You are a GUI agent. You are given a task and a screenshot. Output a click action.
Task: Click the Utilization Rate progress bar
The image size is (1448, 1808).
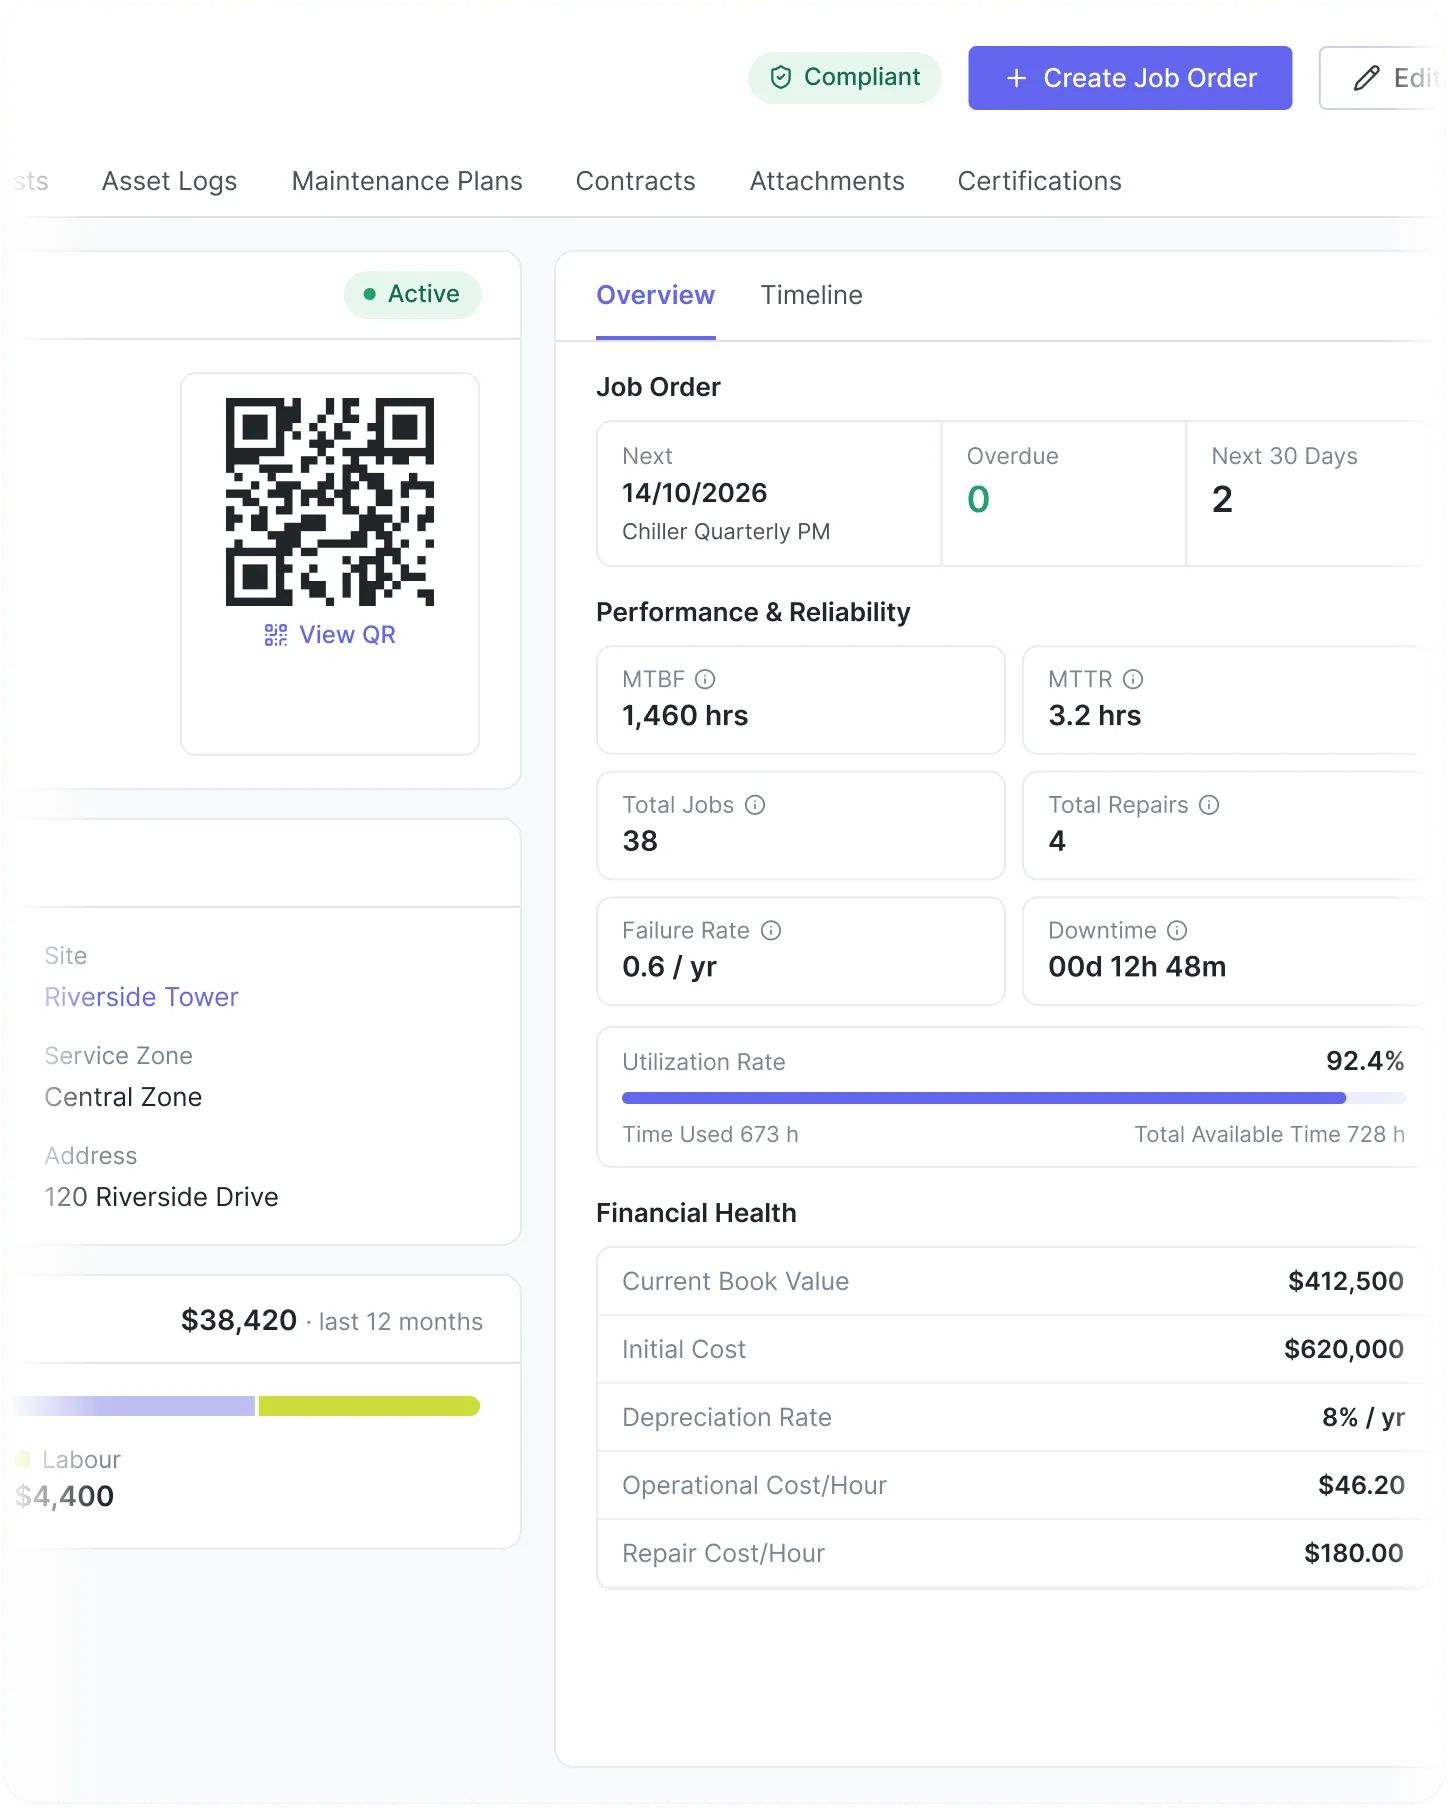point(1013,1098)
